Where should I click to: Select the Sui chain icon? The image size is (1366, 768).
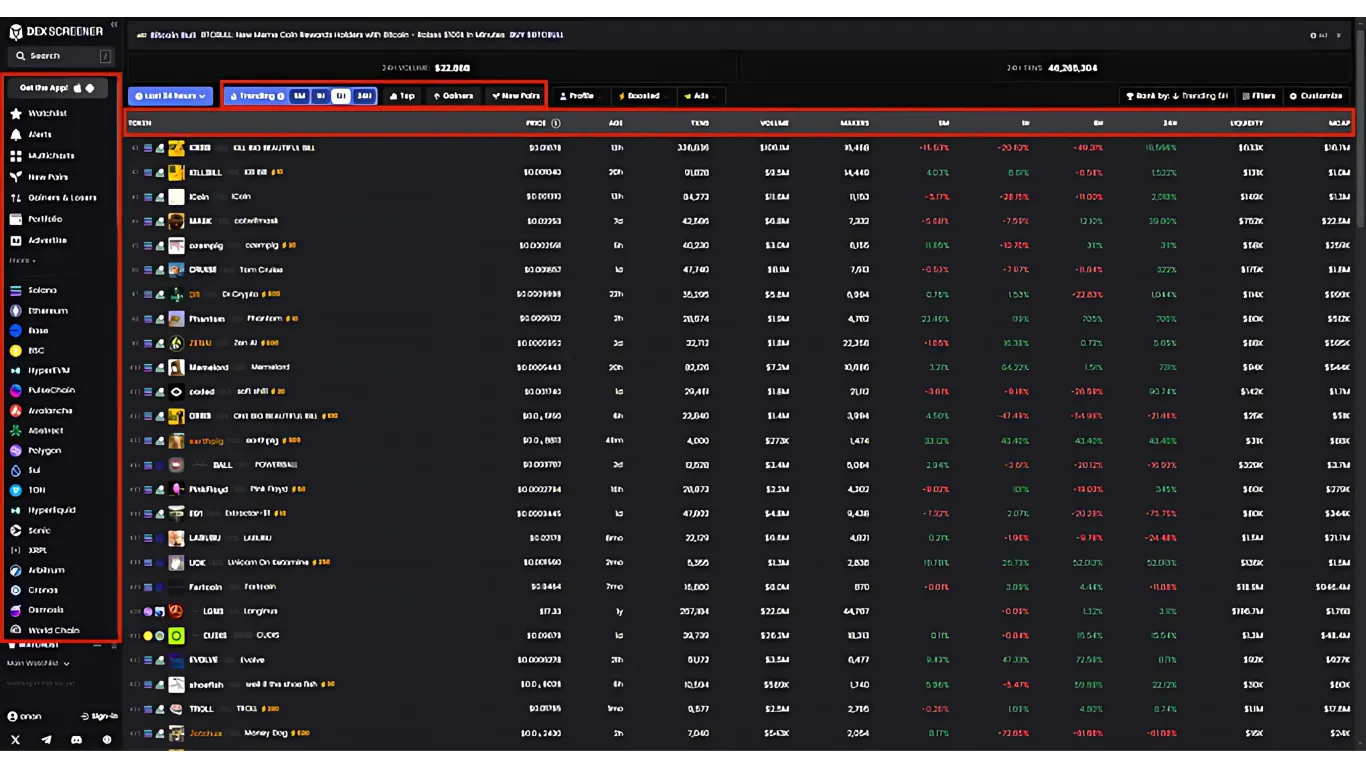point(16,471)
